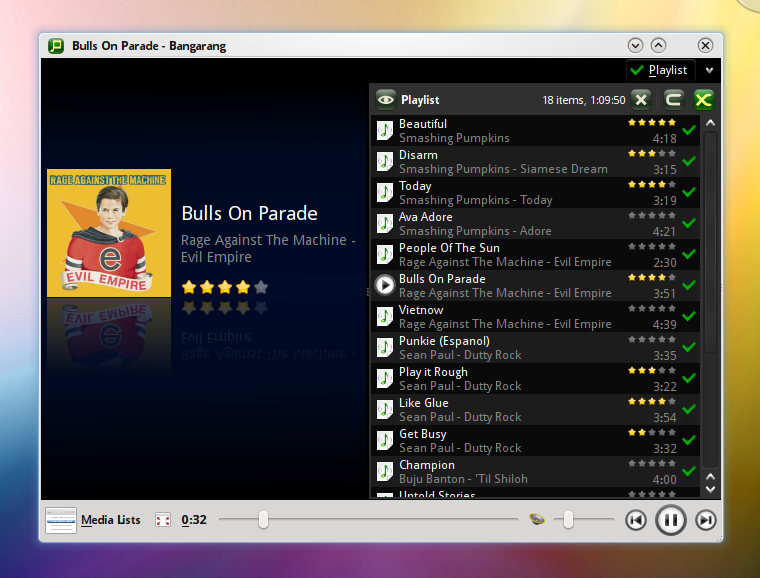Uncheck the People Of The Sun checkmark
The width and height of the screenshot is (760, 578).
[689, 254]
